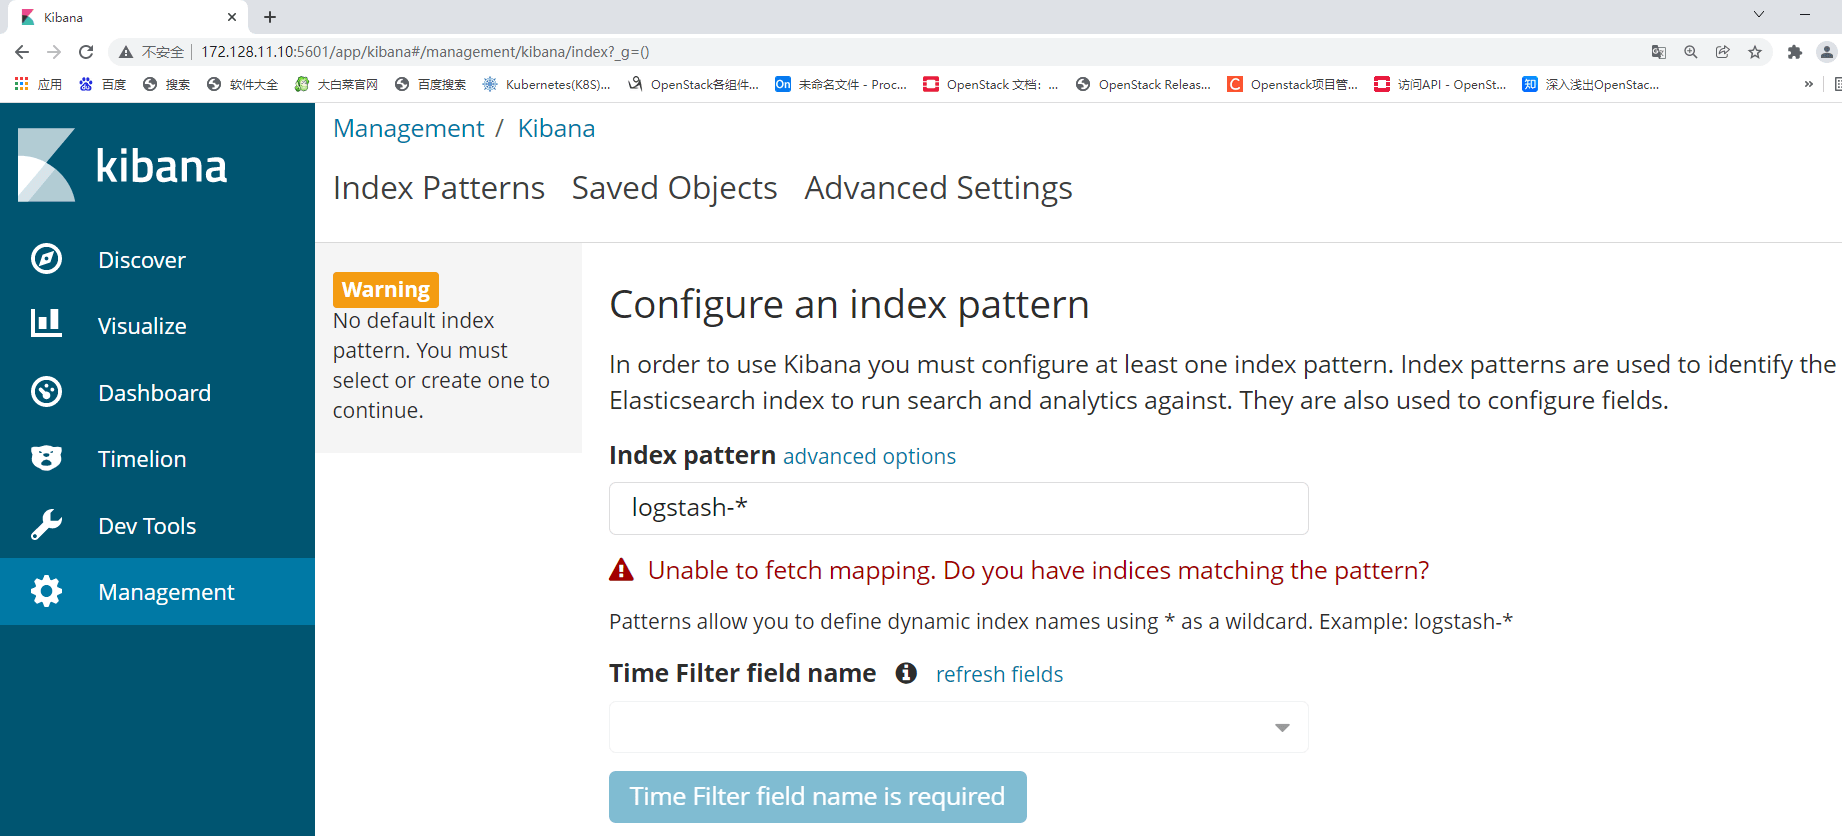Viewport: 1842px width, 836px height.
Task: Open Dashboard via gauge icon
Action: [46, 391]
